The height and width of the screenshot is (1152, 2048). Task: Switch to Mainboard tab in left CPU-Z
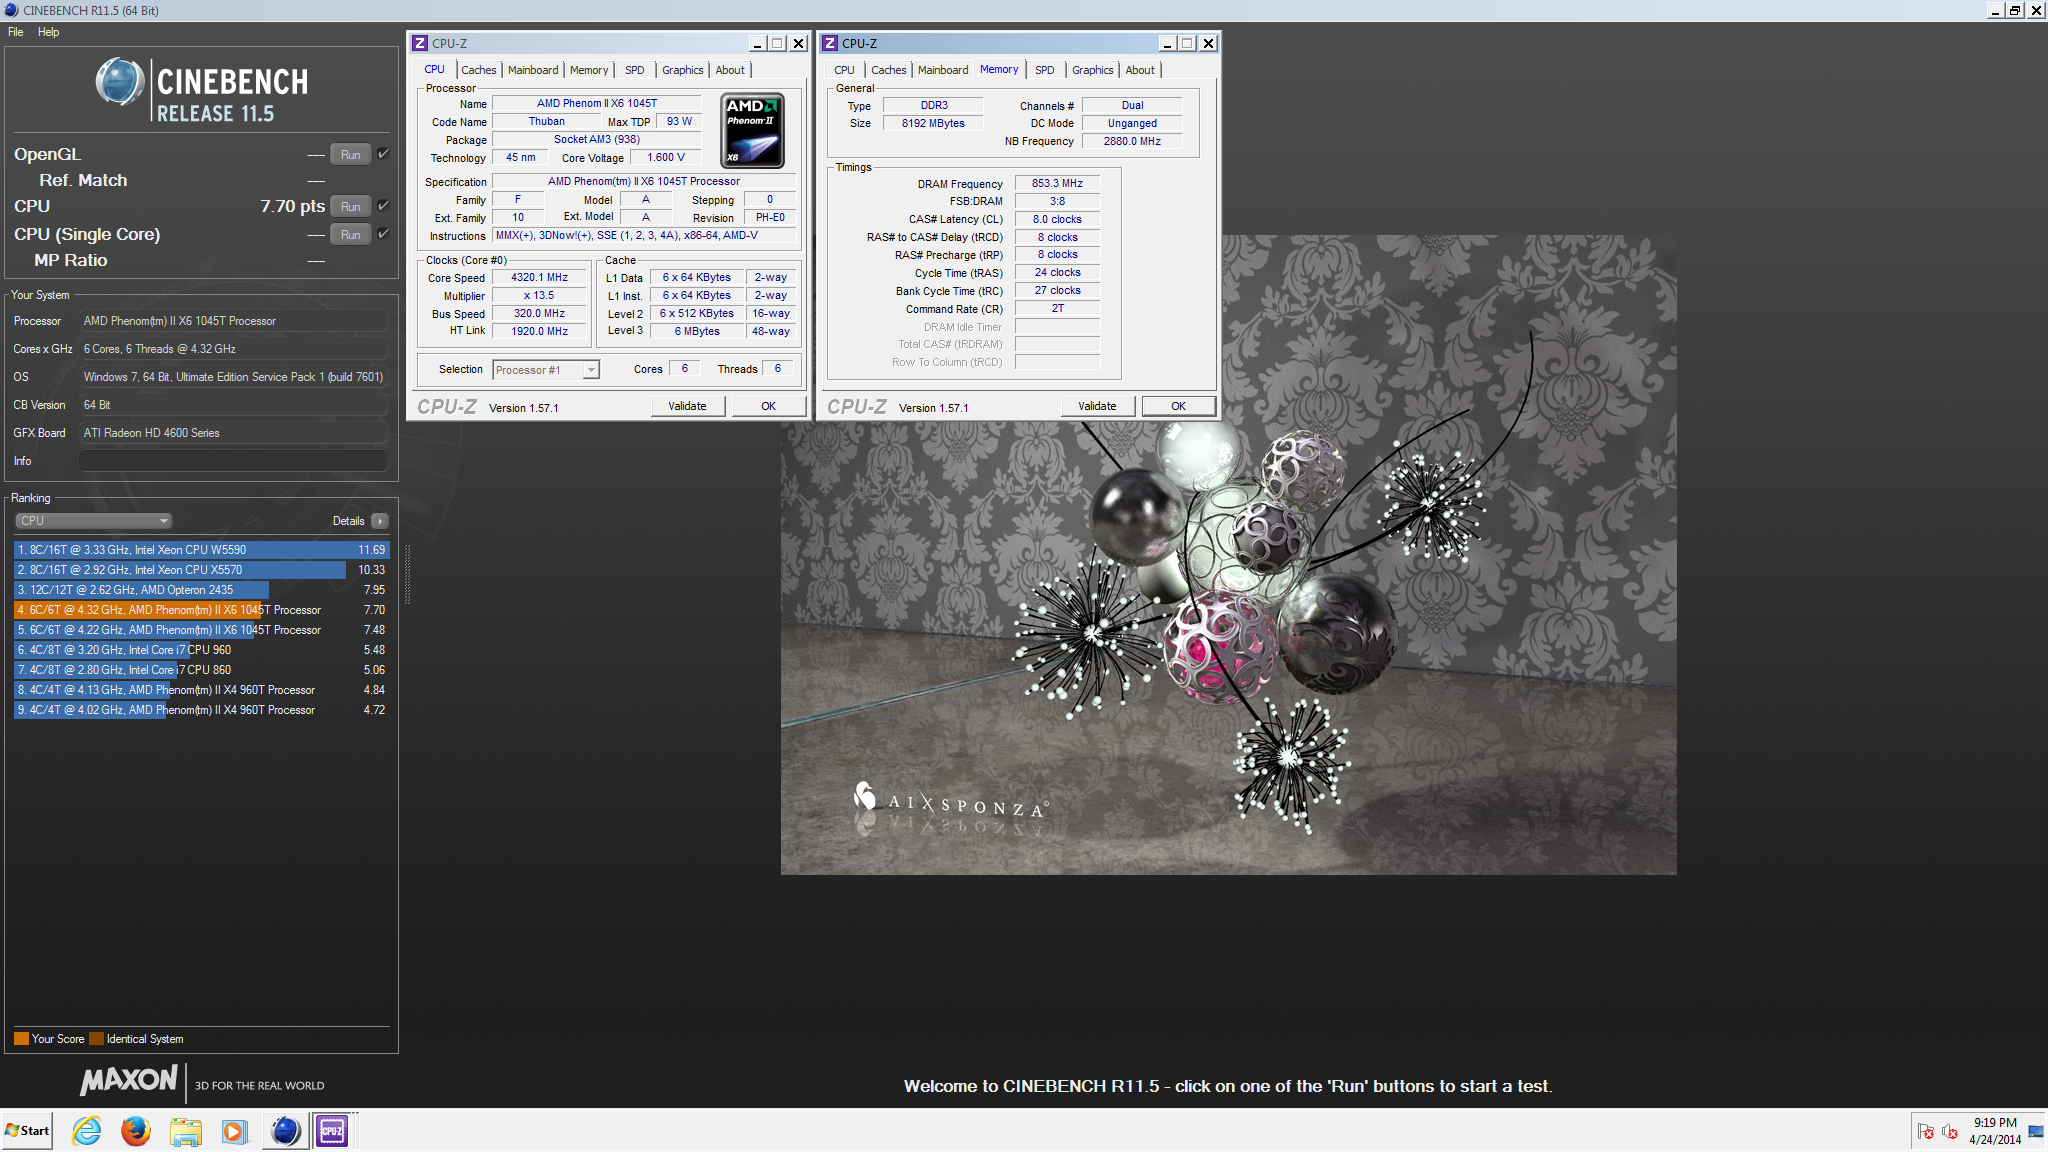click(x=533, y=70)
